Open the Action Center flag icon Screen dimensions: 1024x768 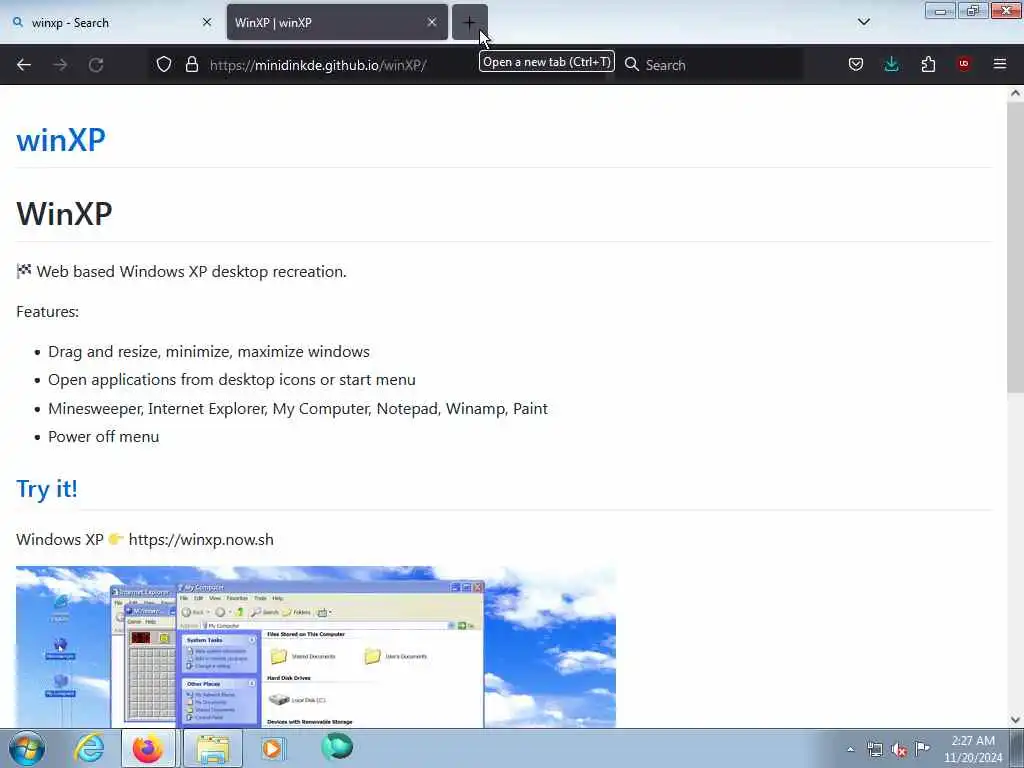pyautogui.click(x=922, y=748)
